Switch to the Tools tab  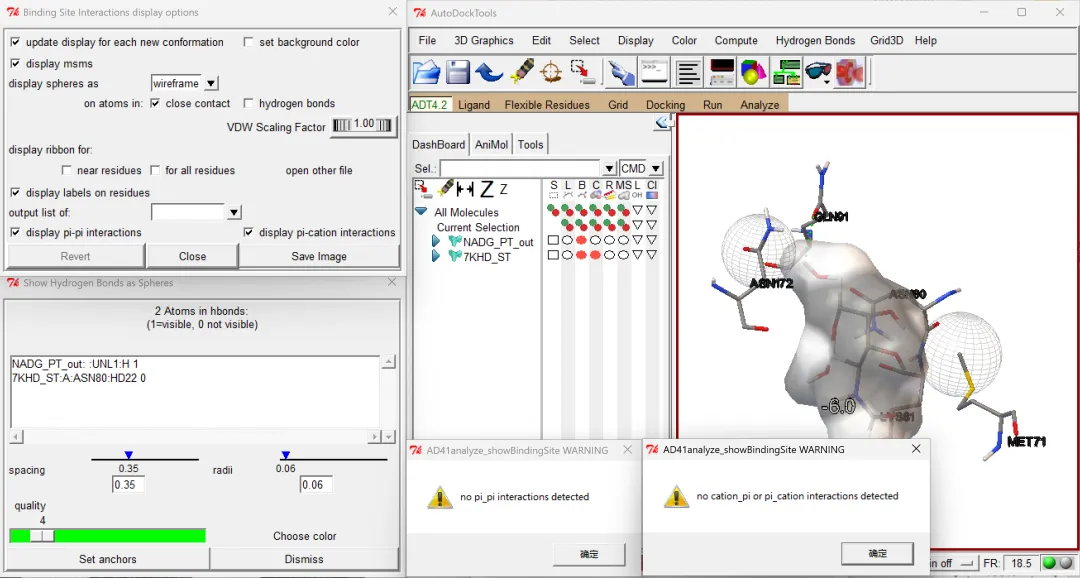coord(530,145)
